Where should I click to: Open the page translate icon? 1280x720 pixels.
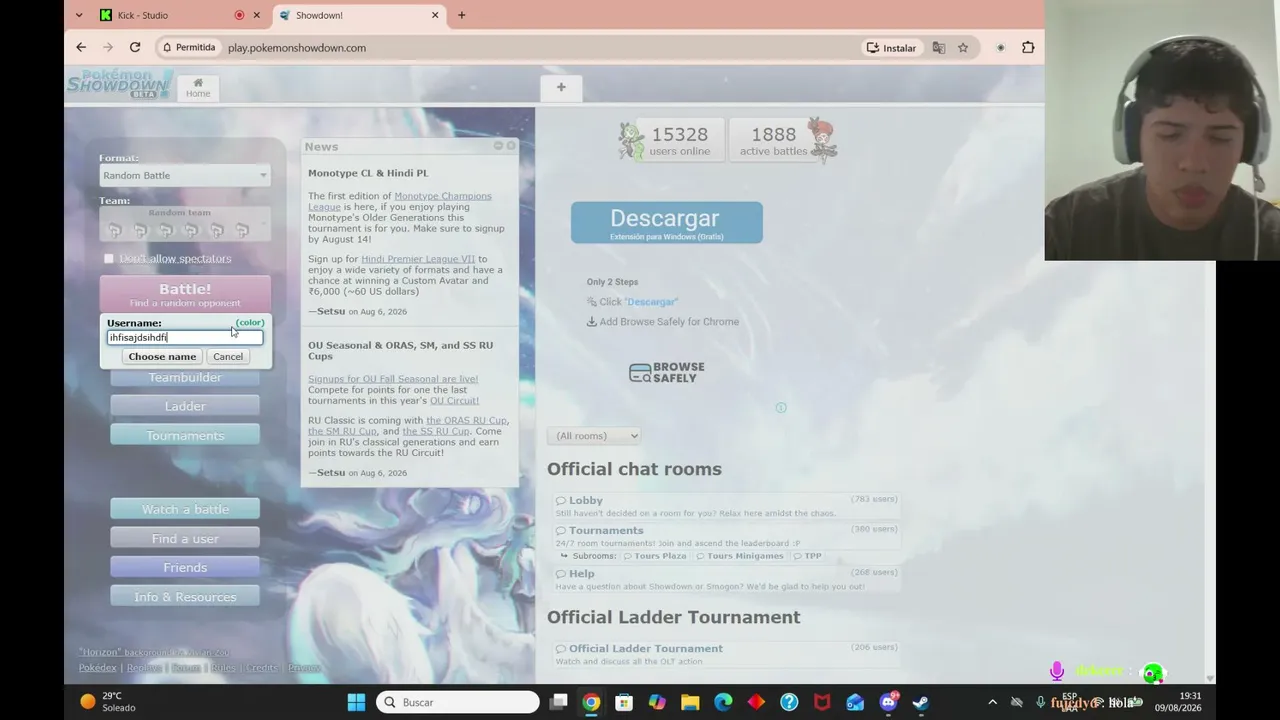(939, 47)
